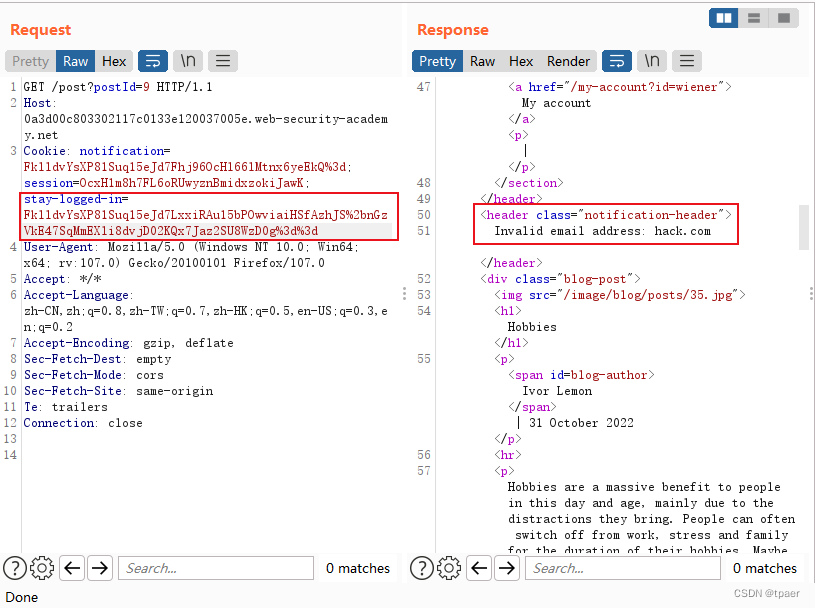Click the 'Connection: close' header line
Screen dimensions: 815x608
(83, 423)
